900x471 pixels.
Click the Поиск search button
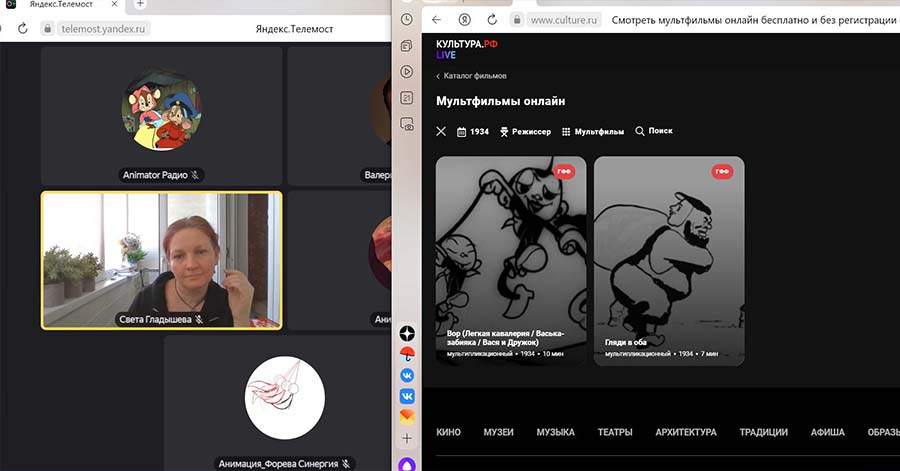click(654, 131)
